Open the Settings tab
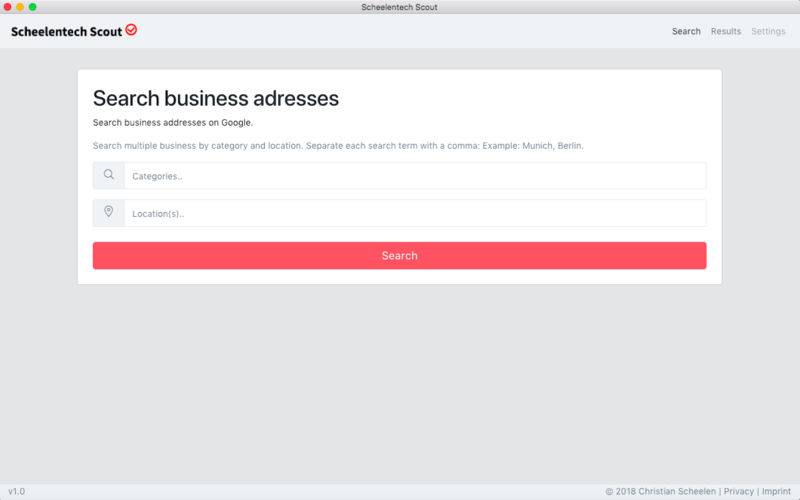This screenshot has width=800, height=500. click(x=768, y=31)
